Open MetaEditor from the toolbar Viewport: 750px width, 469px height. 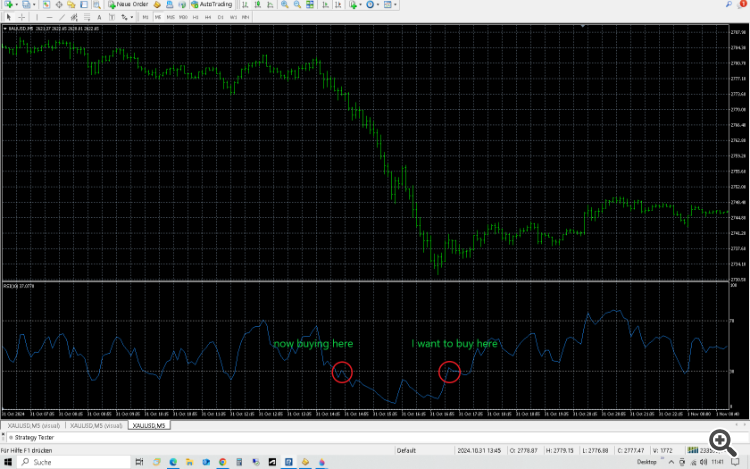(x=157, y=4)
